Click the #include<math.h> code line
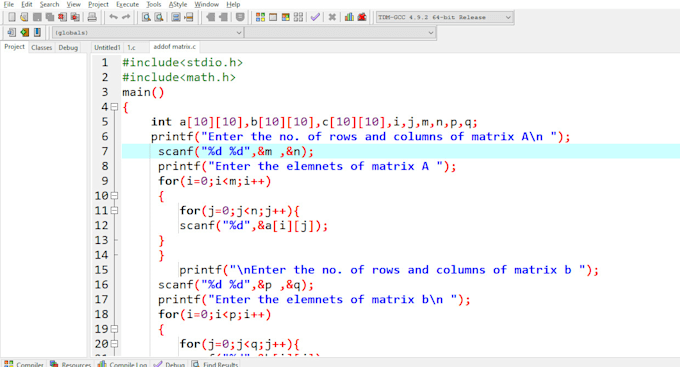The image size is (680, 367). click(179, 77)
